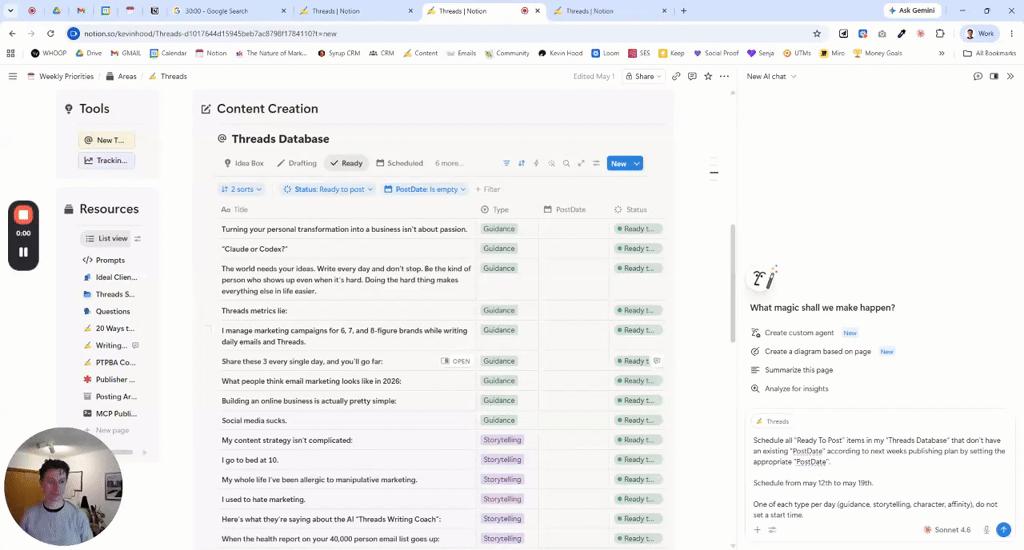Open row "Claude or Codex?"
The height and width of the screenshot is (550, 1024).
tap(254, 249)
